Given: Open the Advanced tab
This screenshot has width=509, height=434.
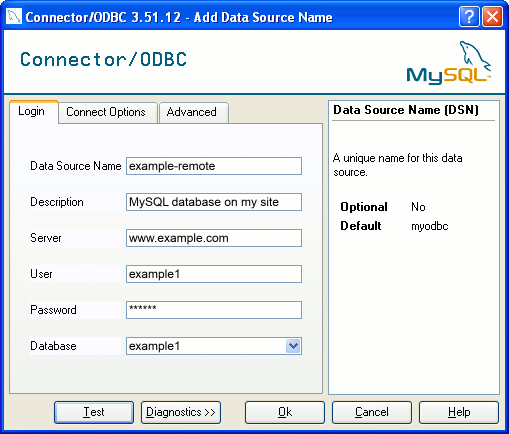Looking at the screenshot, I should pyautogui.click(x=194, y=112).
